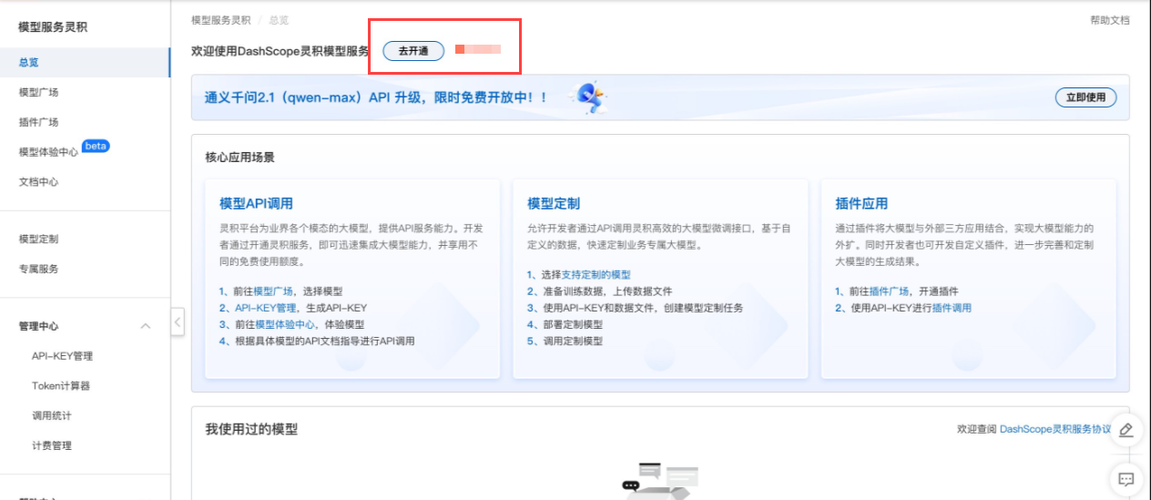
Task: Click the API-KEY管理 link in step 2
Action: 265,308
